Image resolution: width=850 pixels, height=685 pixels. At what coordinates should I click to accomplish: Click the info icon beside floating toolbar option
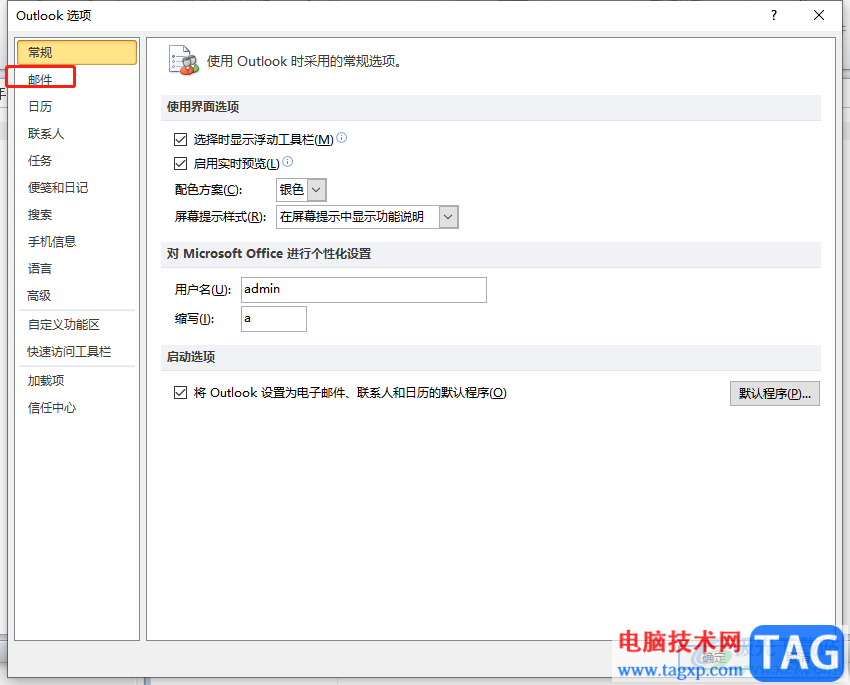(x=342, y=138)
